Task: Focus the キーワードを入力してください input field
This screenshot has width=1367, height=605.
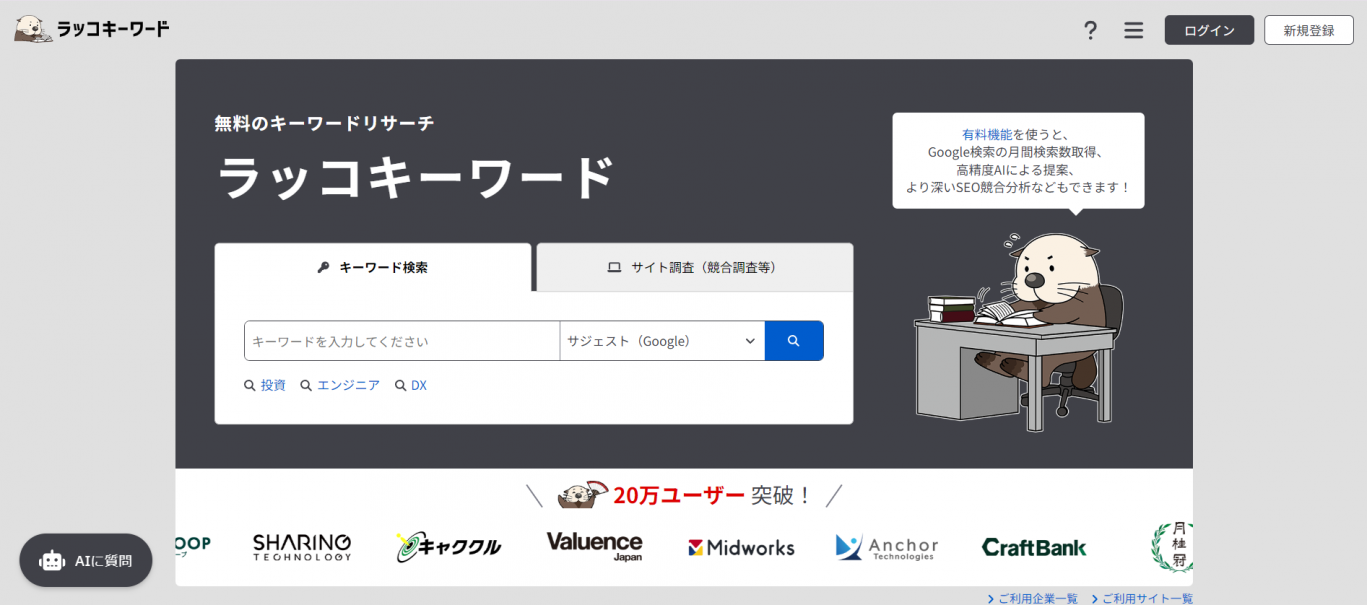Action: (401, 341)
